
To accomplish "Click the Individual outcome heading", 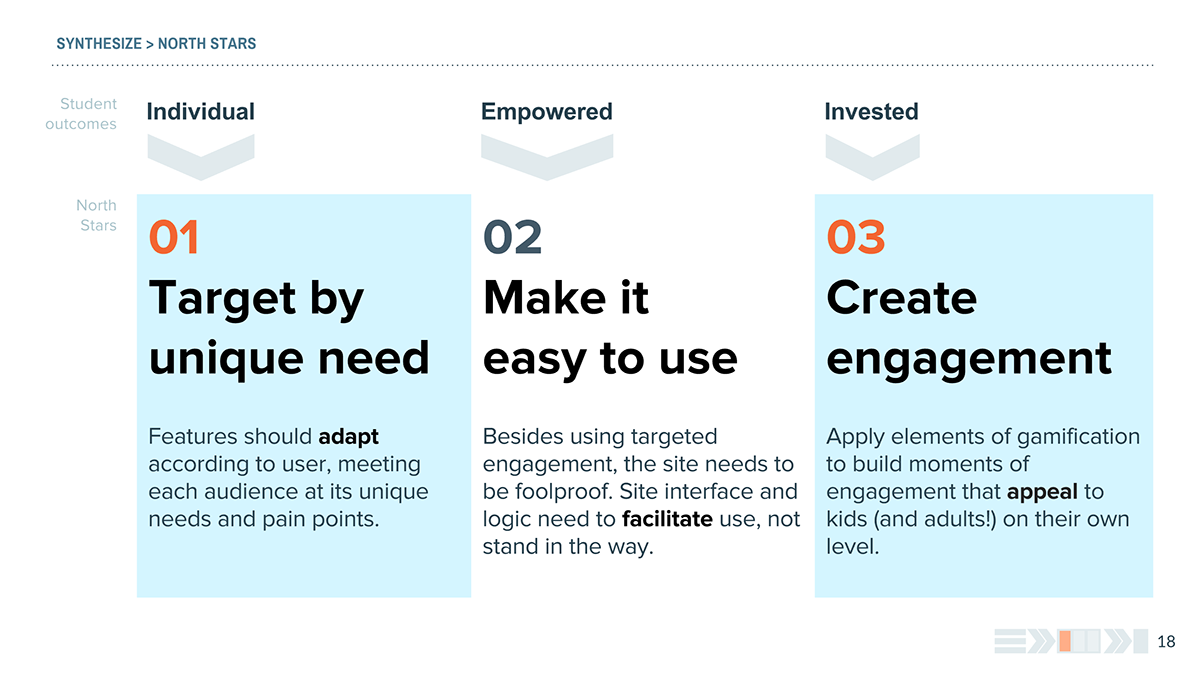I will pyautogui.click(x=200, y=112).
